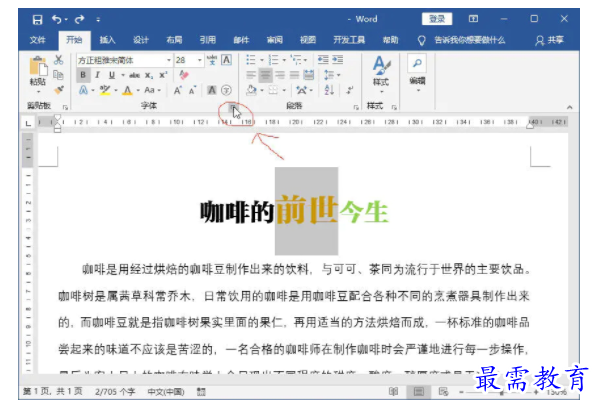Apply bullet list
Viewport: 597px width, 410px height.
tap(251, 60)
